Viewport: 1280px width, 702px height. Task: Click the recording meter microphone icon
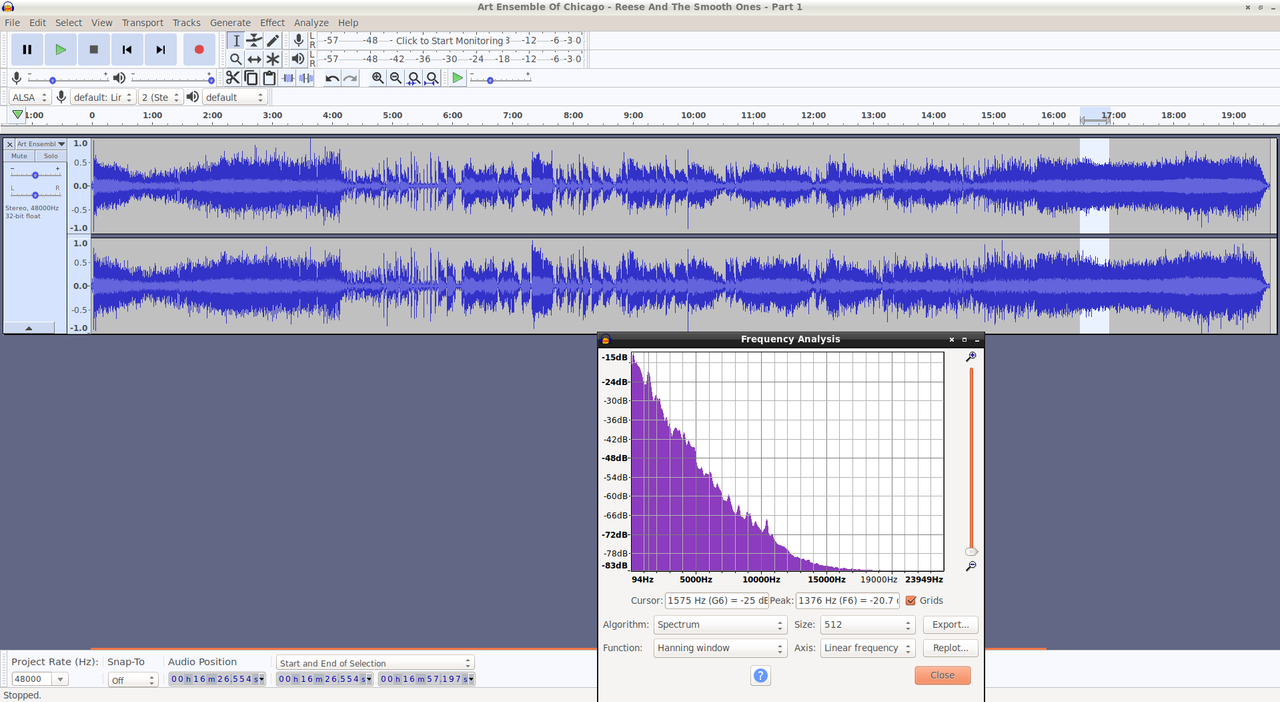point(298,40)
